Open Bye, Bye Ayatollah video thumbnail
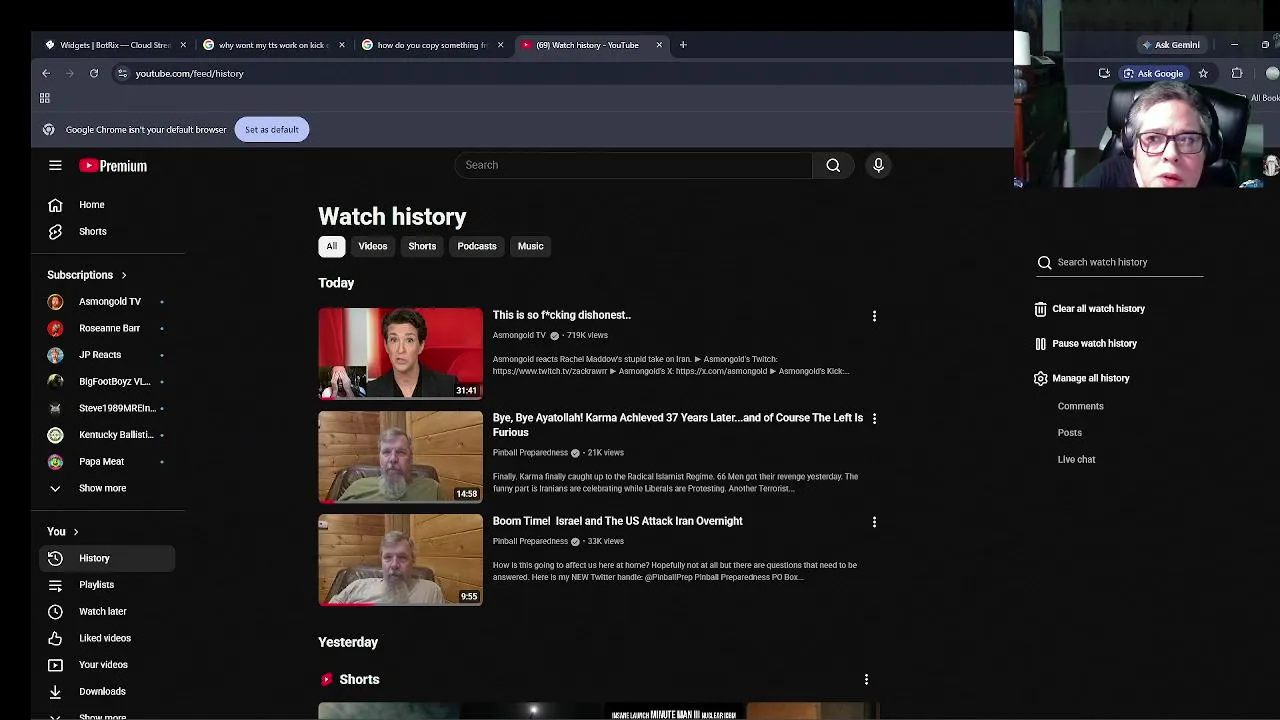The height and width of the screenshot is (720, 1280). coord(400,457)
